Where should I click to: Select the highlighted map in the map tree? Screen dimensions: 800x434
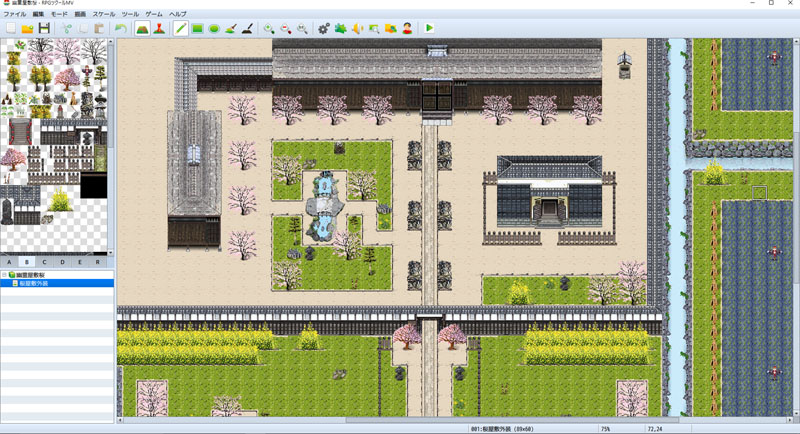[34, 284]
